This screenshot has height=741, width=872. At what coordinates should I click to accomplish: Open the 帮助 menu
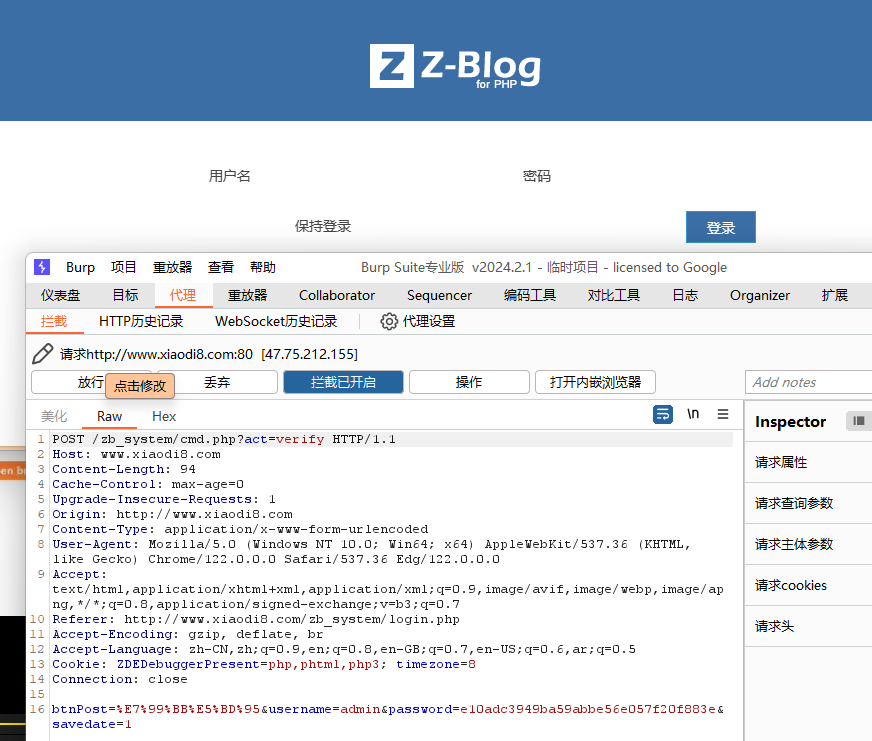coord(263,268)
